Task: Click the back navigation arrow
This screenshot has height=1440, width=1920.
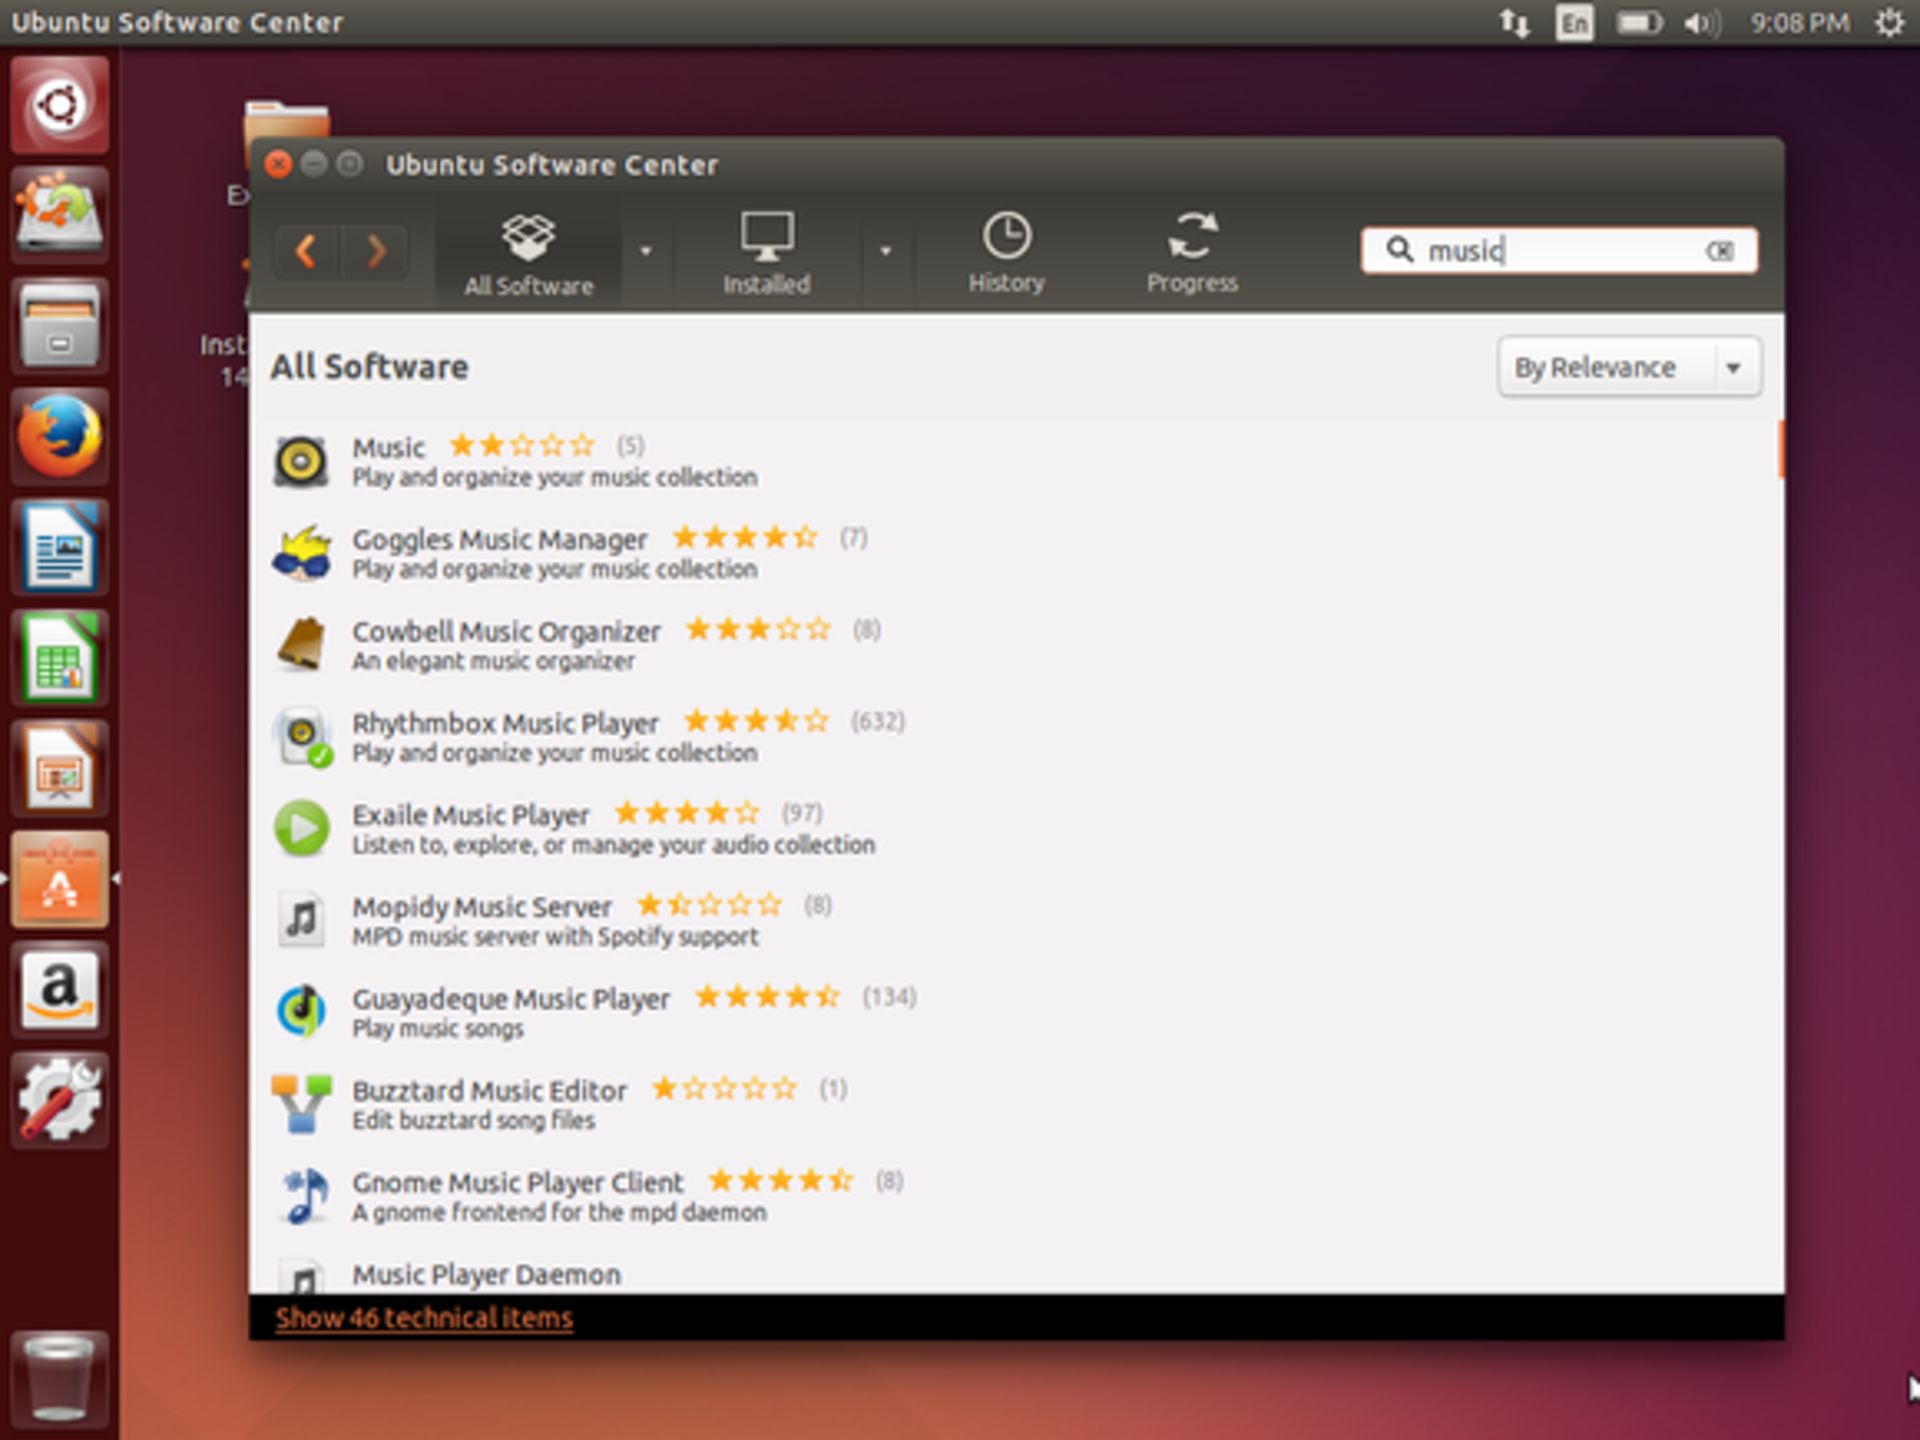Action: (x=307, y=250)
